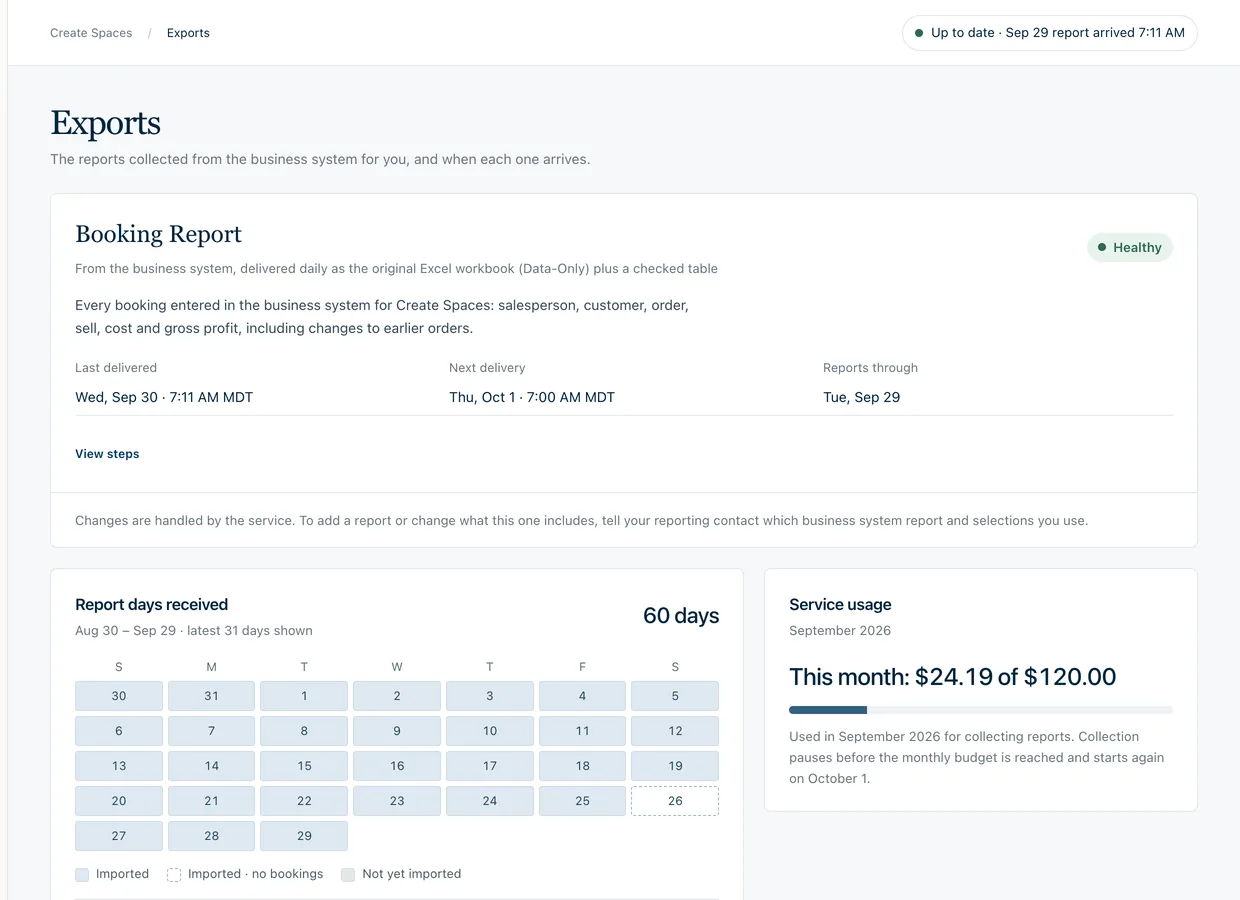Image resolution: width=1240 pixels, height=900 pixels.
Task: Click the Reports through value Tue, Sep 29
Action: coord(861,397)
